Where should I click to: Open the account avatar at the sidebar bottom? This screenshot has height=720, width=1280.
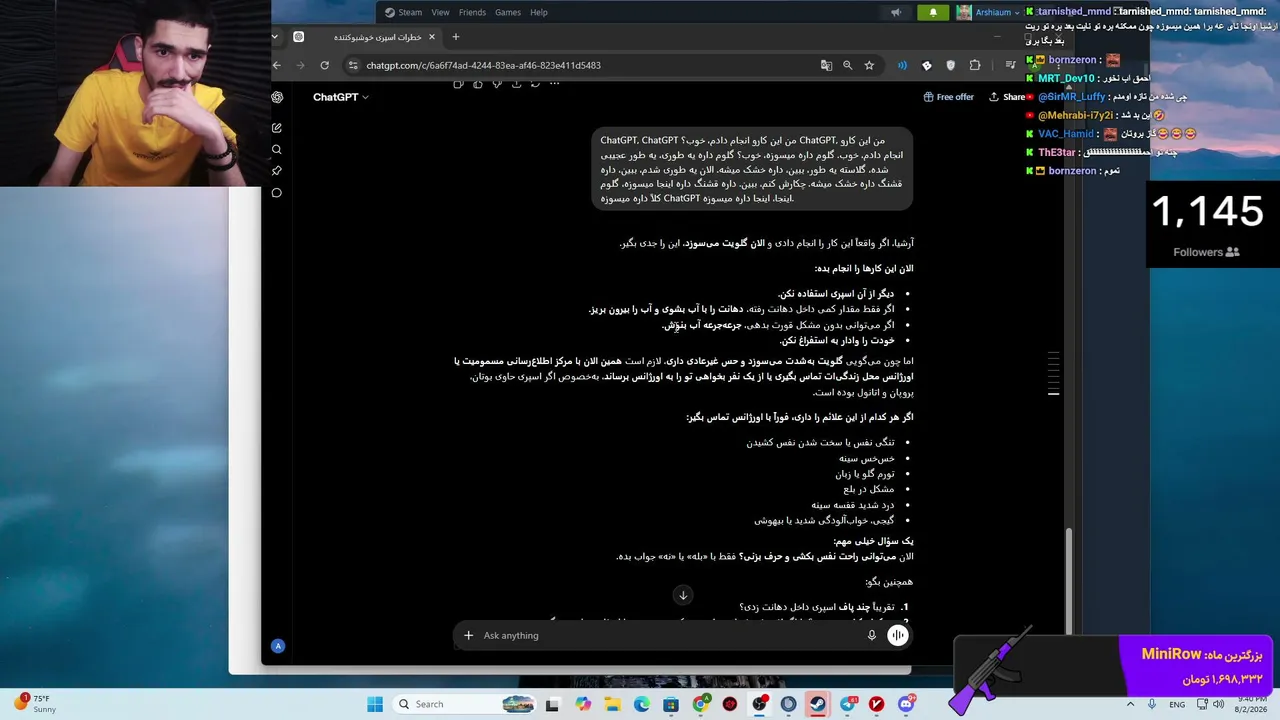tap(278, 646)
